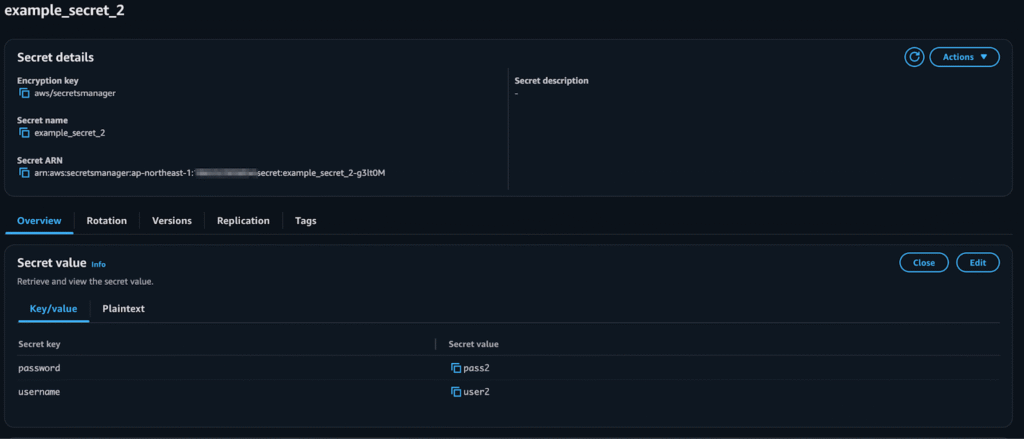Copy the encryption key aws/secretsmanager
This screenshot has height=439, width=1024.
pos(24,93)
